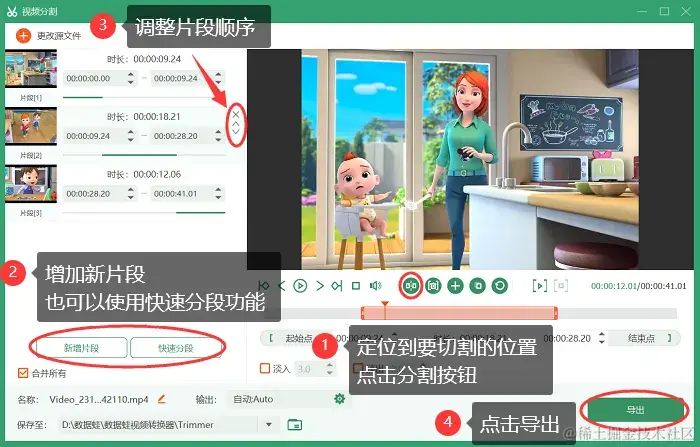Viewport: 700px width, 447px height.
Task: Decrease segment 1 end time 00:00:09.24
Action: [218, 82]
